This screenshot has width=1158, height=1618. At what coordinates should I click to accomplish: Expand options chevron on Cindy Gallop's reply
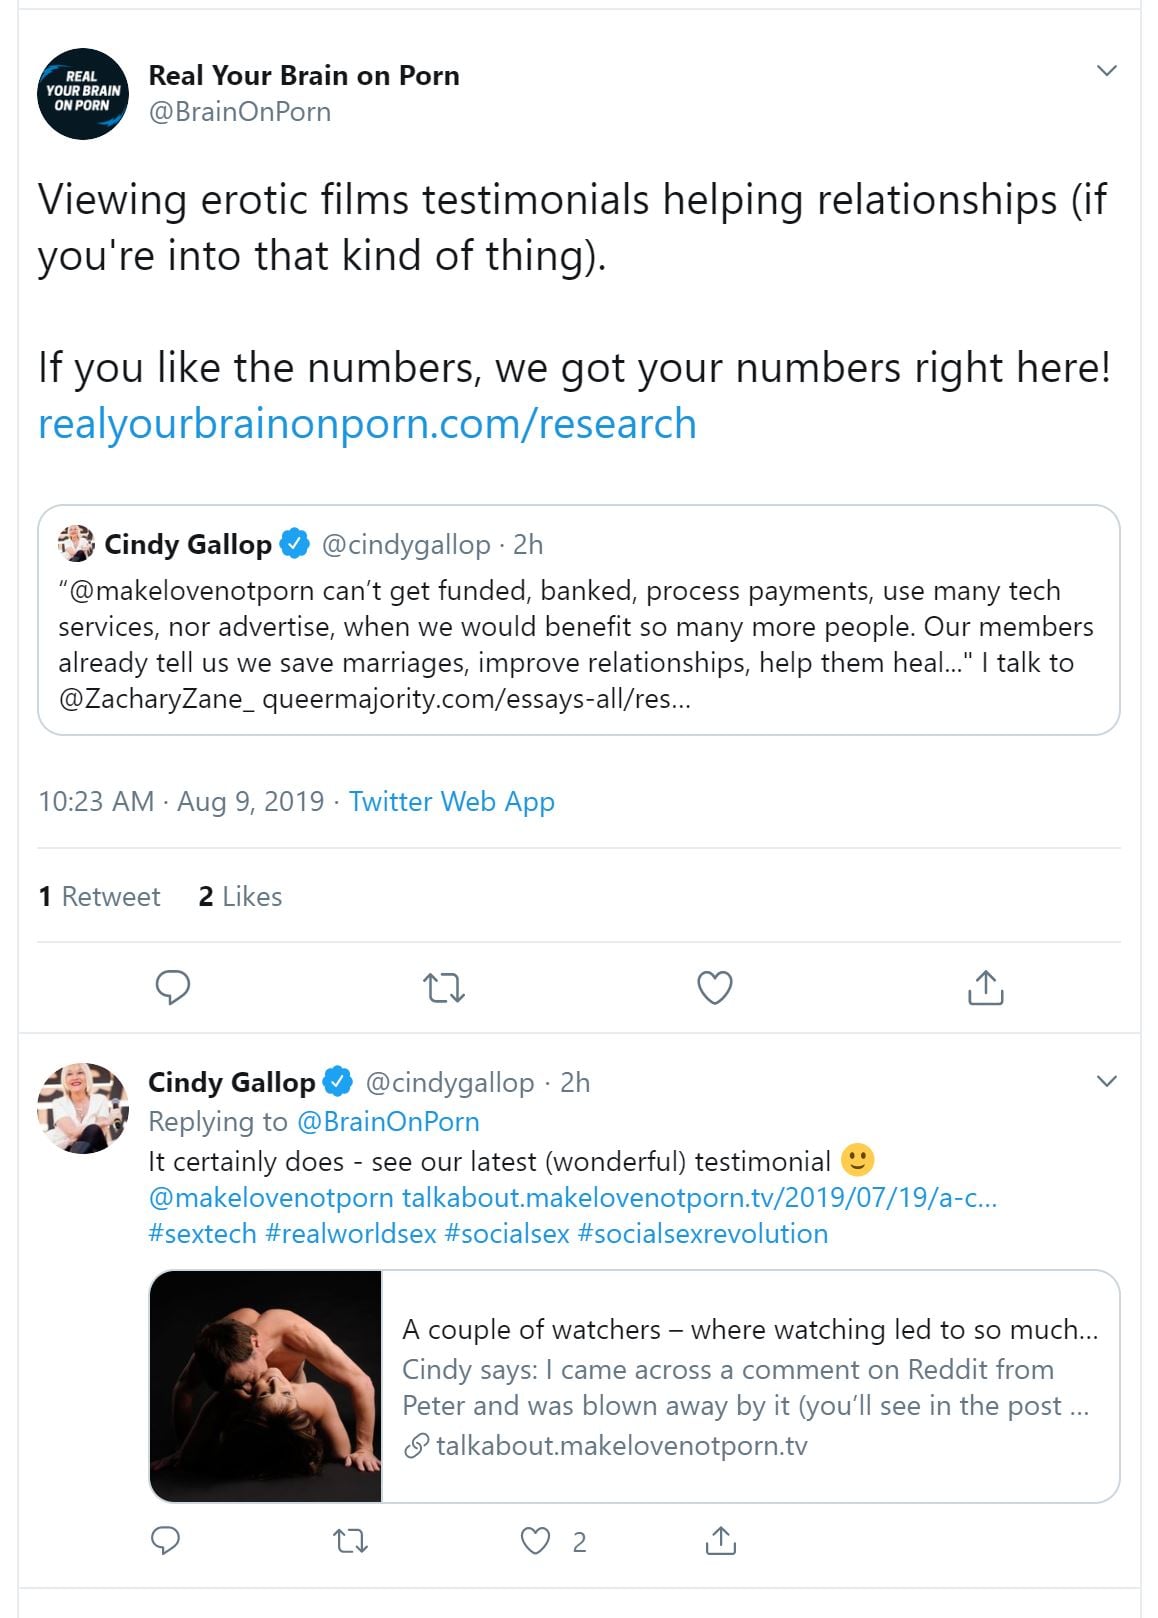[x=1106, y=1081]
